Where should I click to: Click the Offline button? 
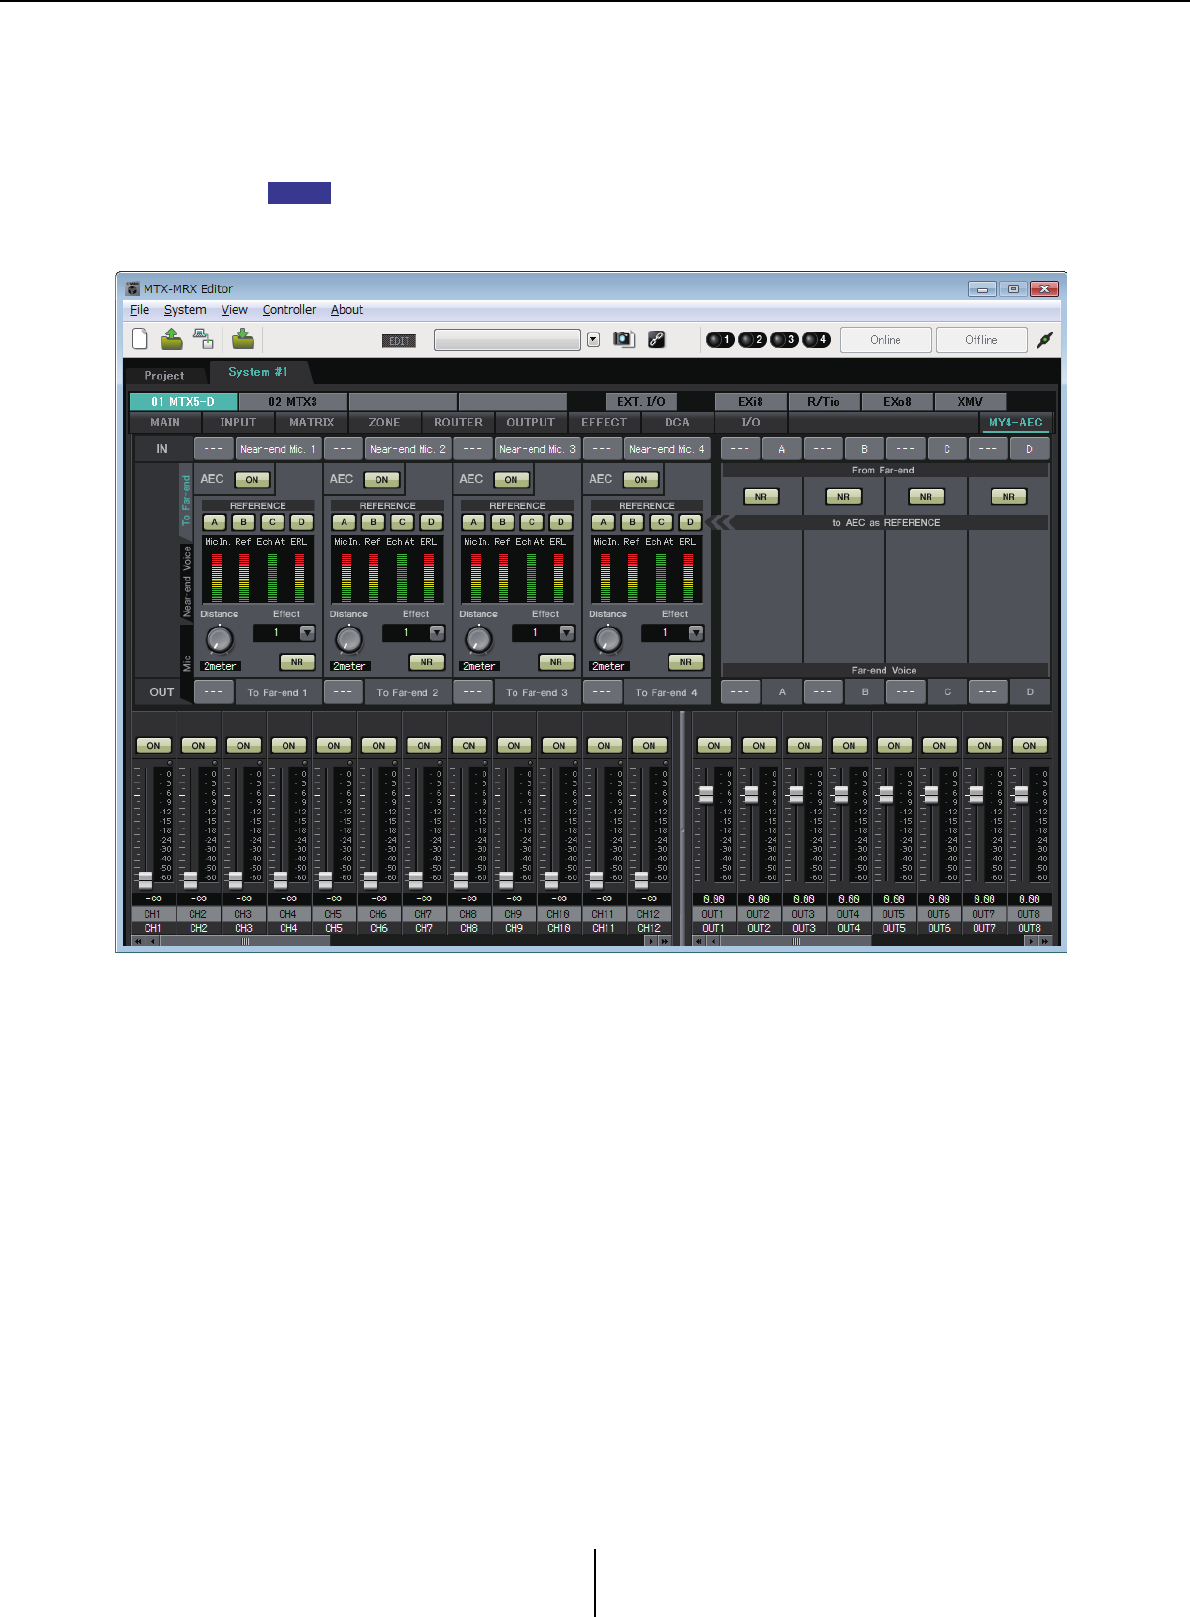click(981, 340)
